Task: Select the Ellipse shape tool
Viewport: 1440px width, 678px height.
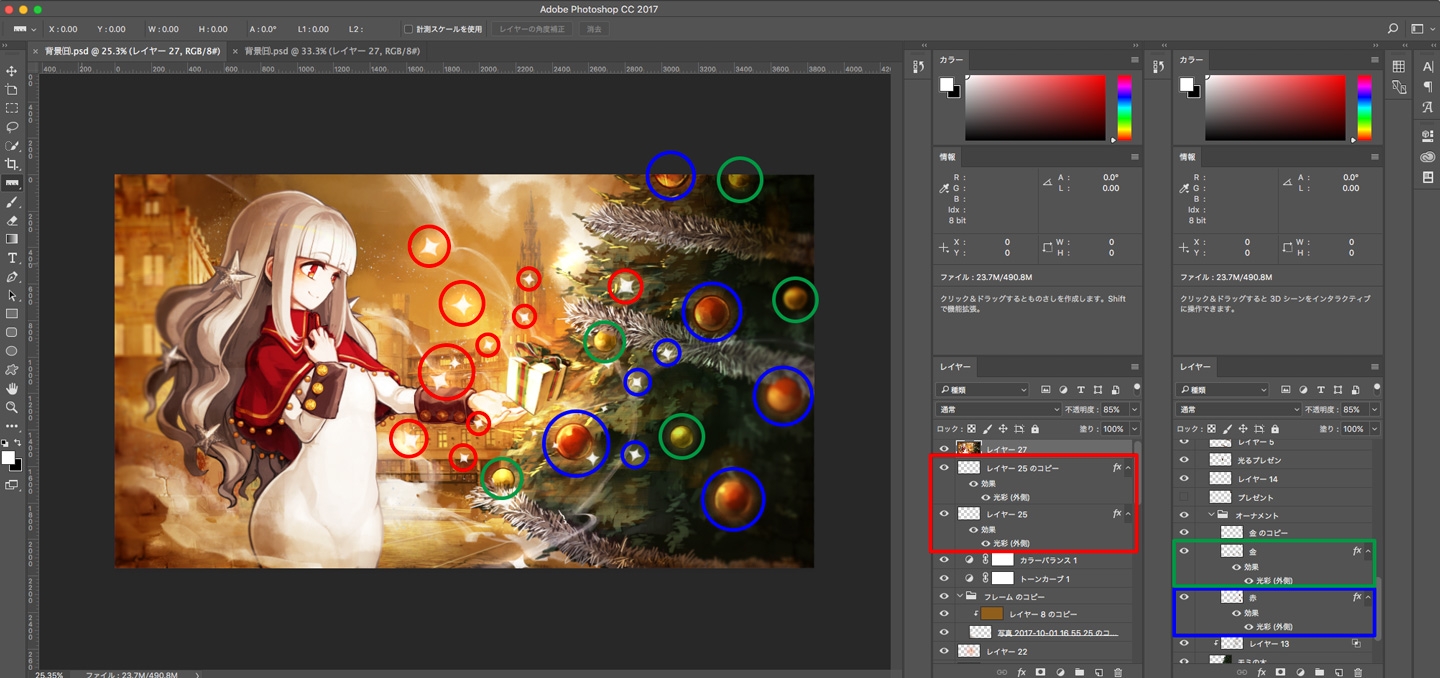Action: [x=12, y=351]
